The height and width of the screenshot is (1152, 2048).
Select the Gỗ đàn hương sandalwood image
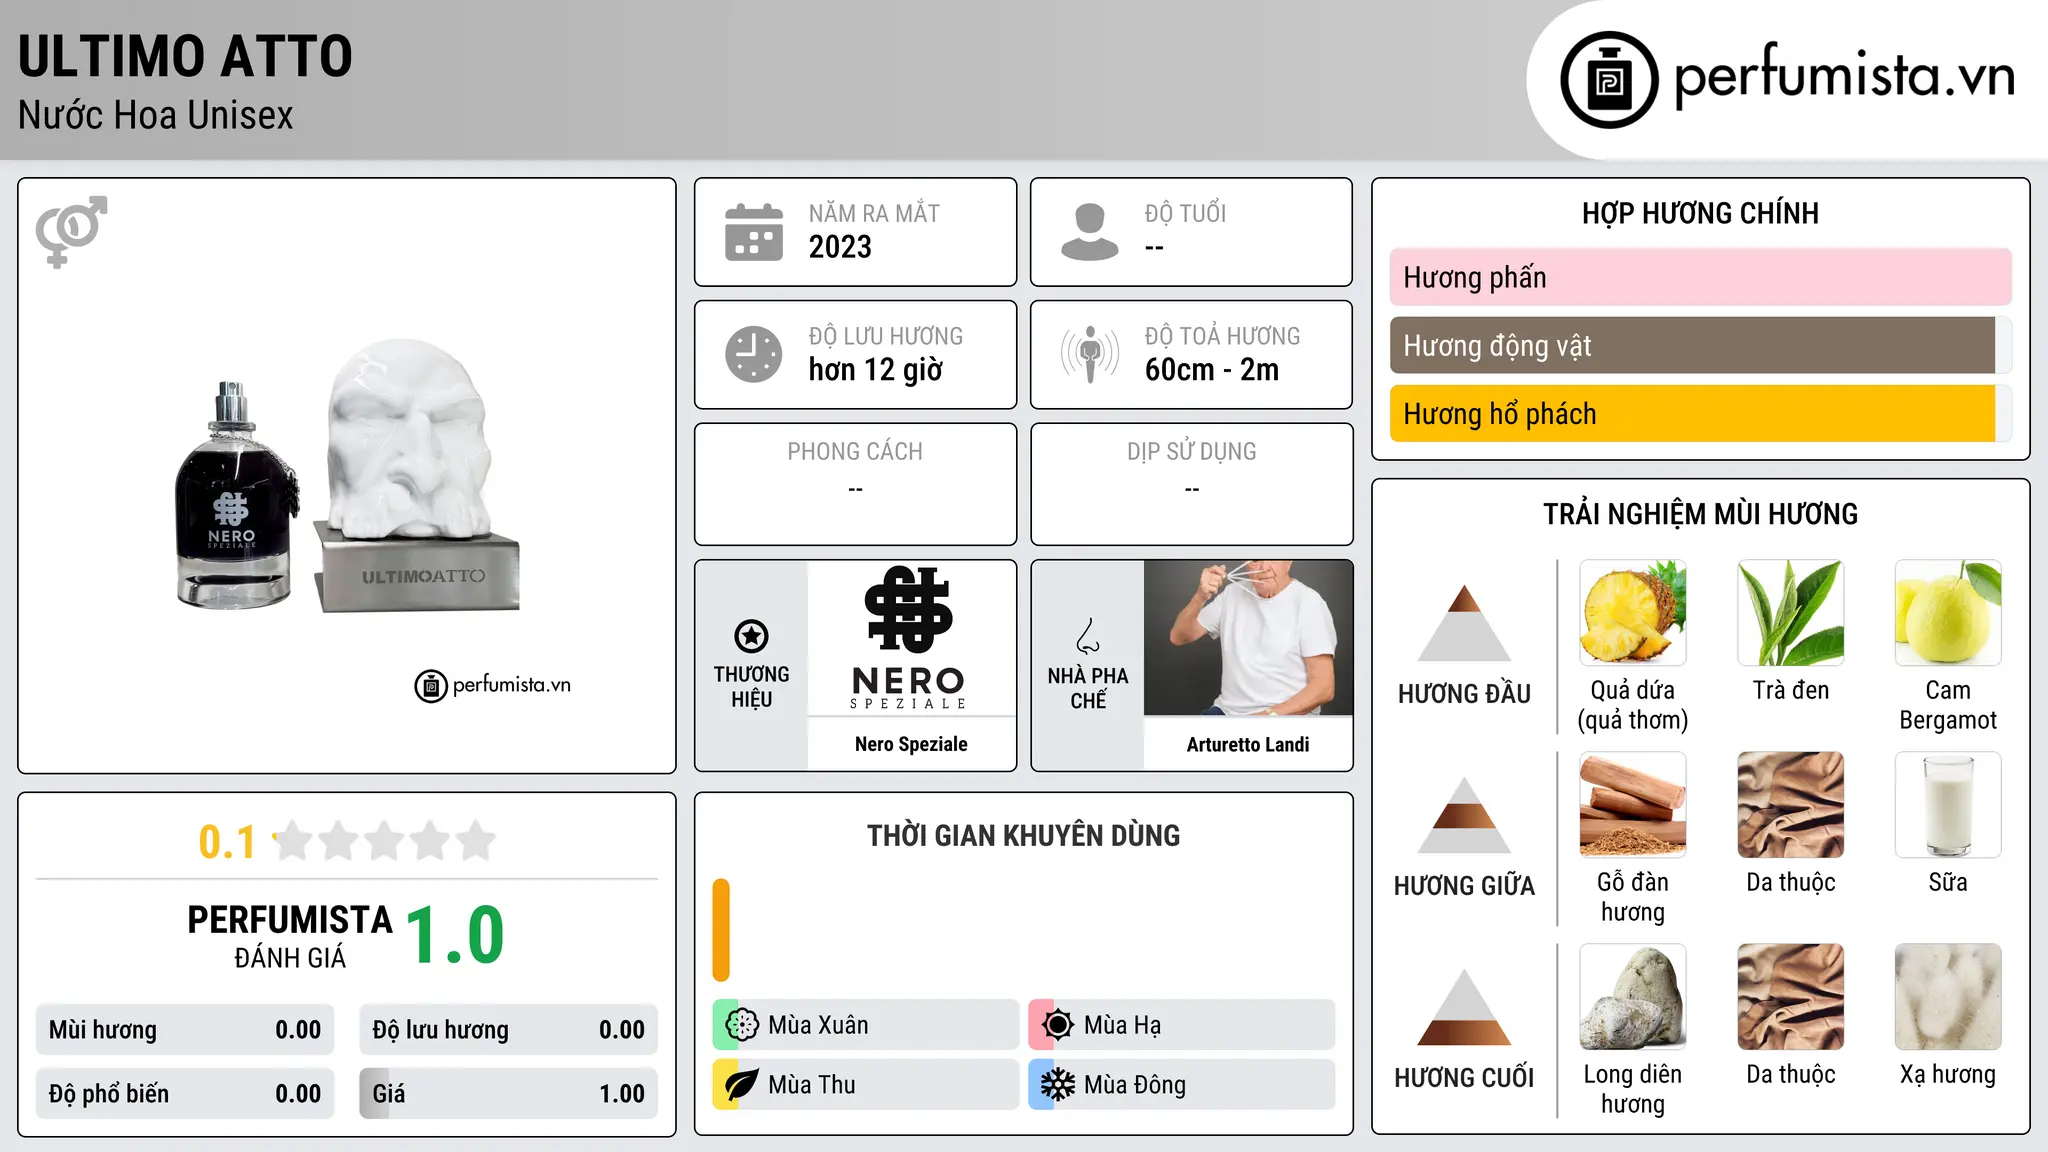point(1633,805)
